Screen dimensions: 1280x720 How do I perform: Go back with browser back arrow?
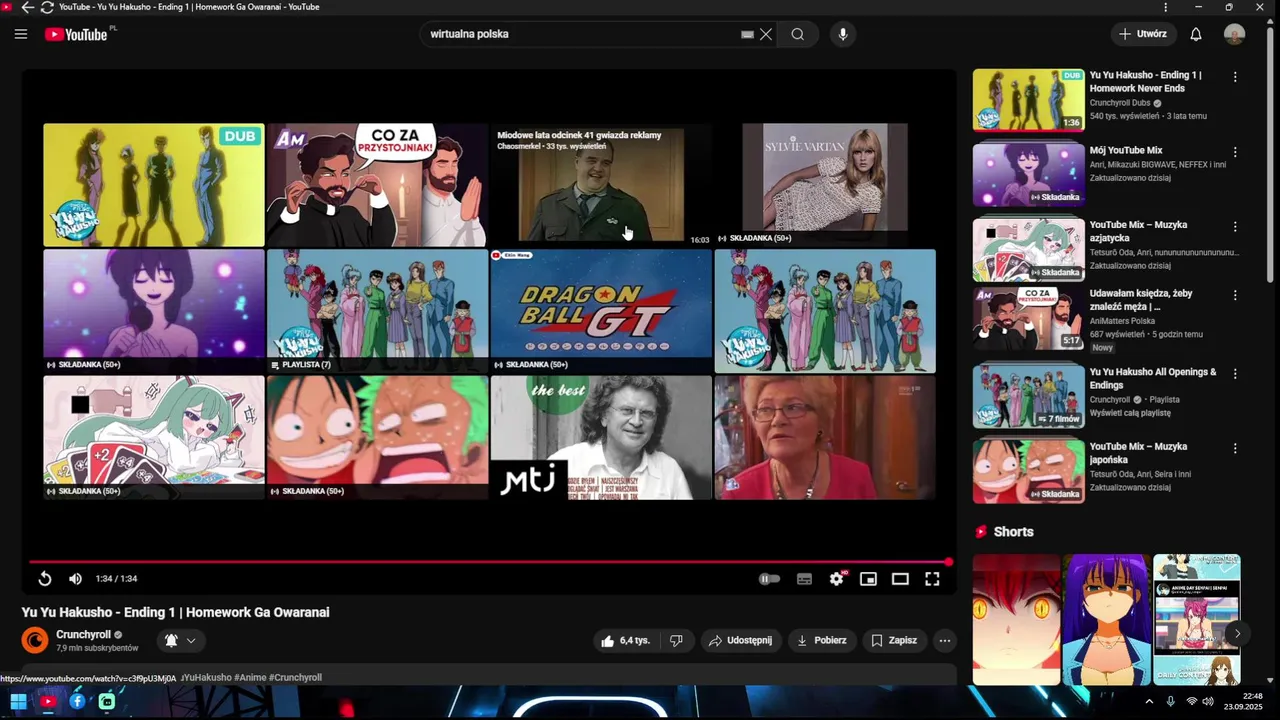point(27,7)
